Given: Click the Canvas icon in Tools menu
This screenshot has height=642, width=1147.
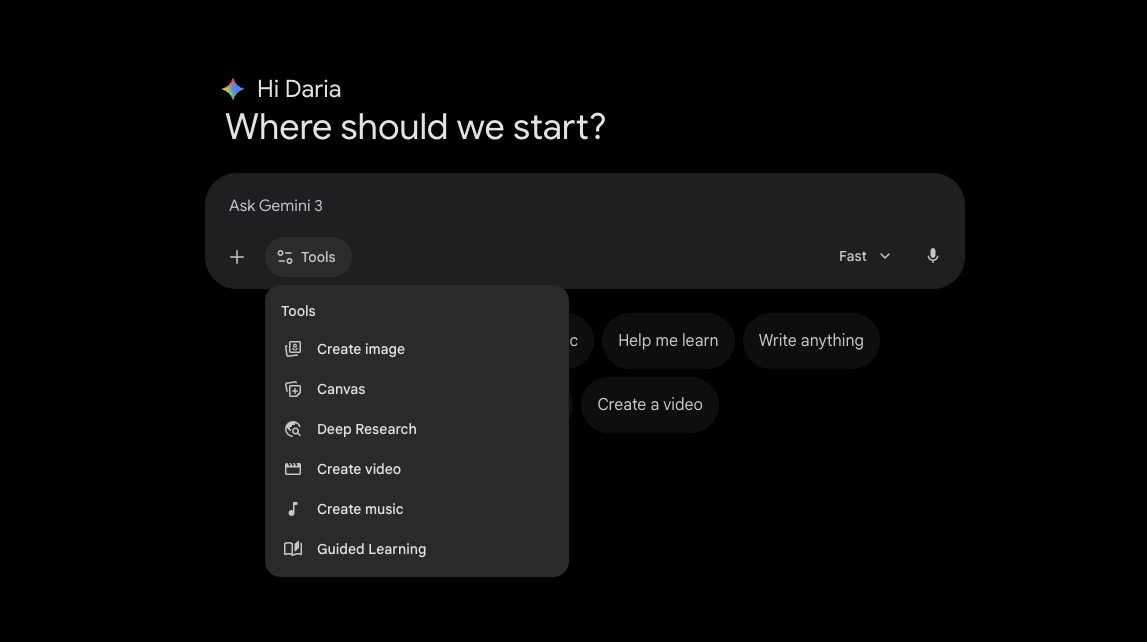Looking at the screenshot, I should (x=293, y=389).
